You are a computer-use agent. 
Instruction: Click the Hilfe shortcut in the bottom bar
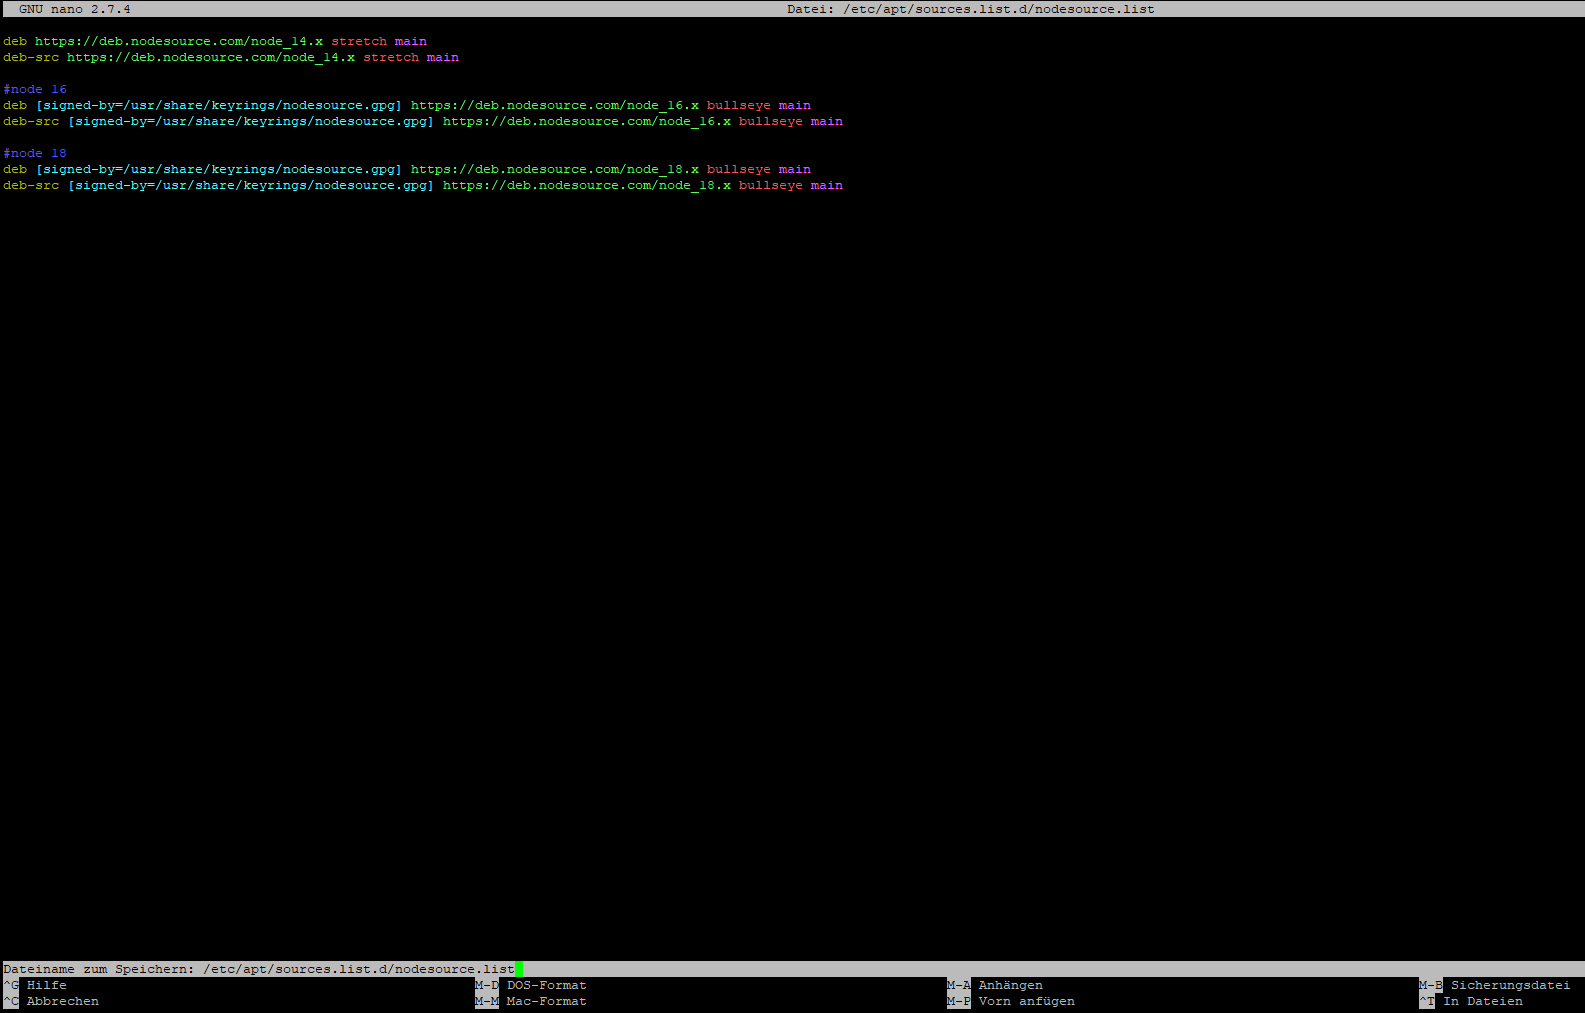tap(47, 985)
